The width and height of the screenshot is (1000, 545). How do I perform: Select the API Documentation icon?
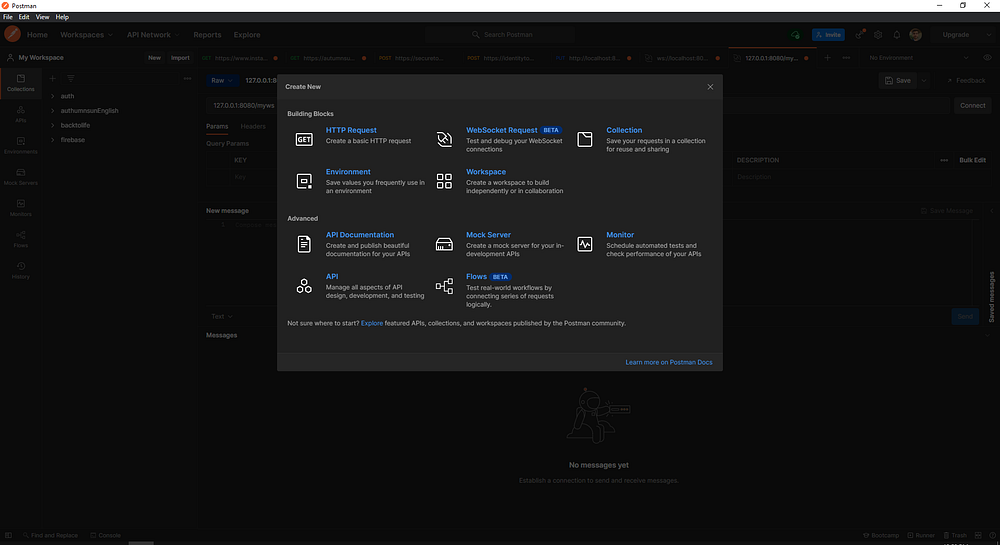304,244
